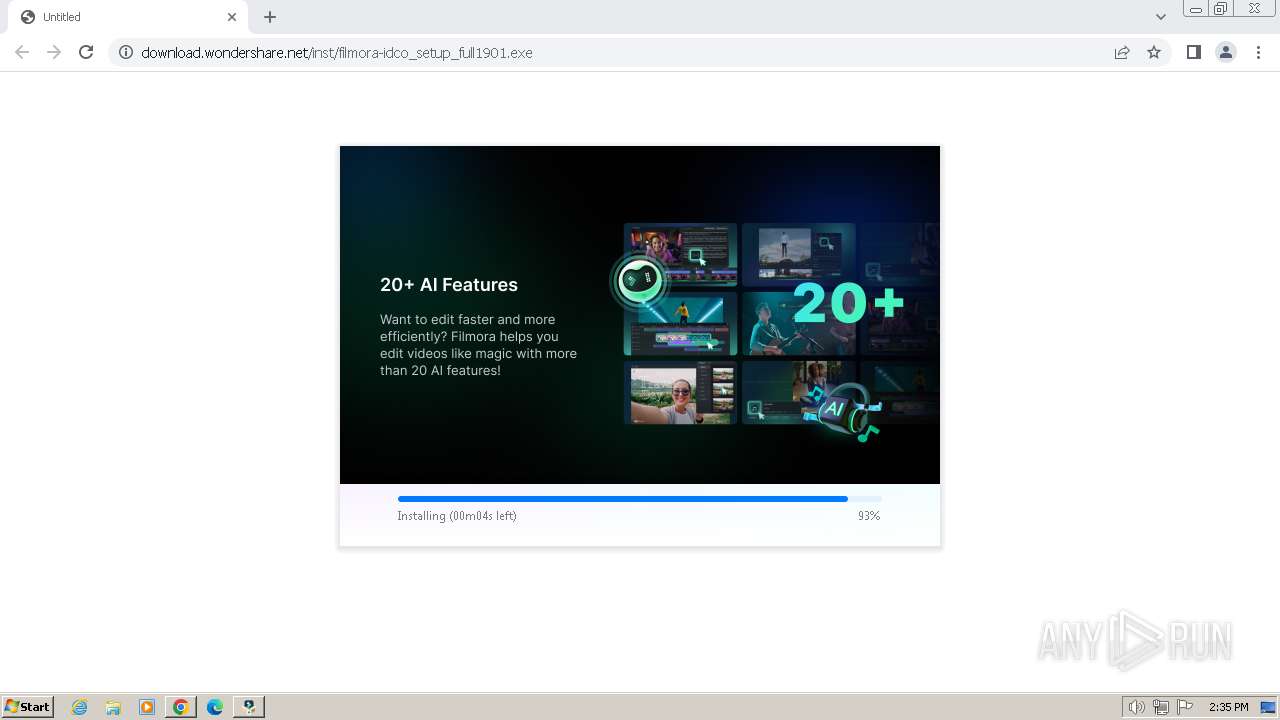
Task: Expand the tab search dropdown arrow
Action: [1160, 17]
